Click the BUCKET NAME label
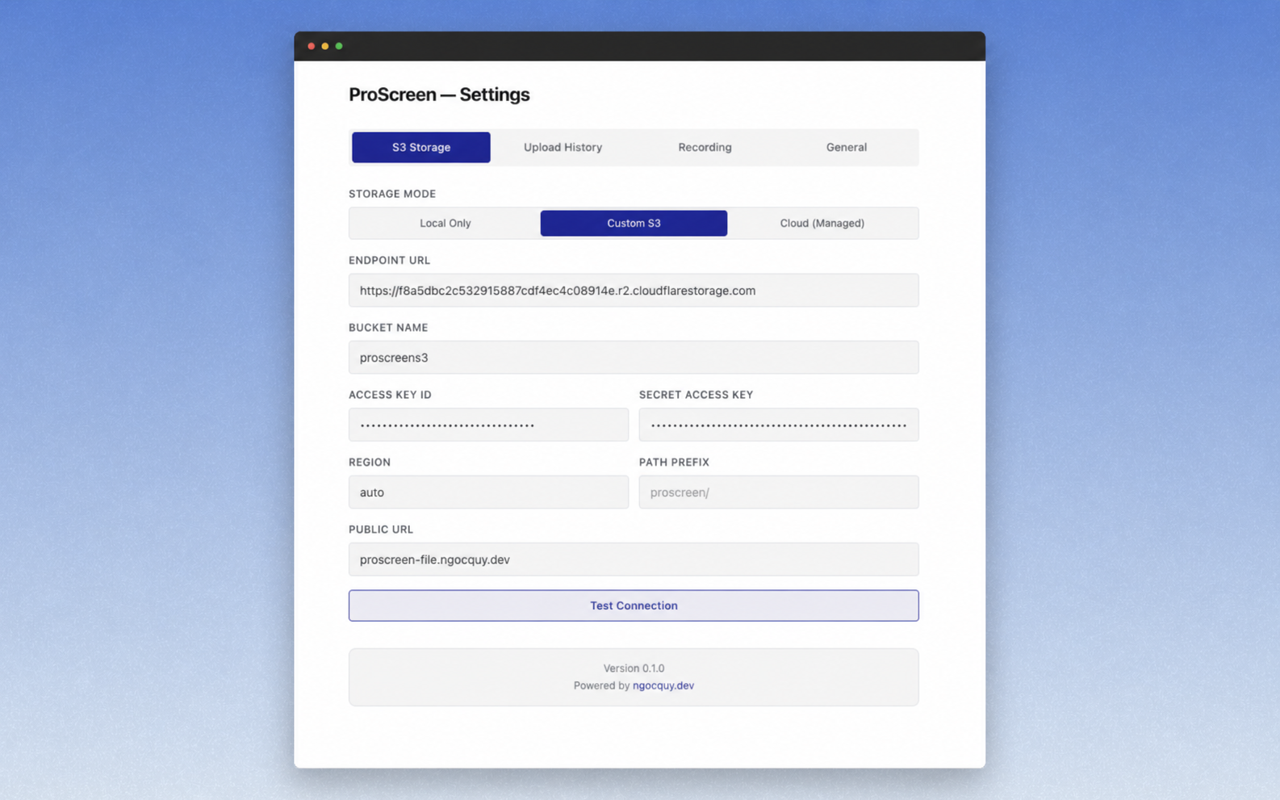1280x800 pixels. click(x=388, y=328)
